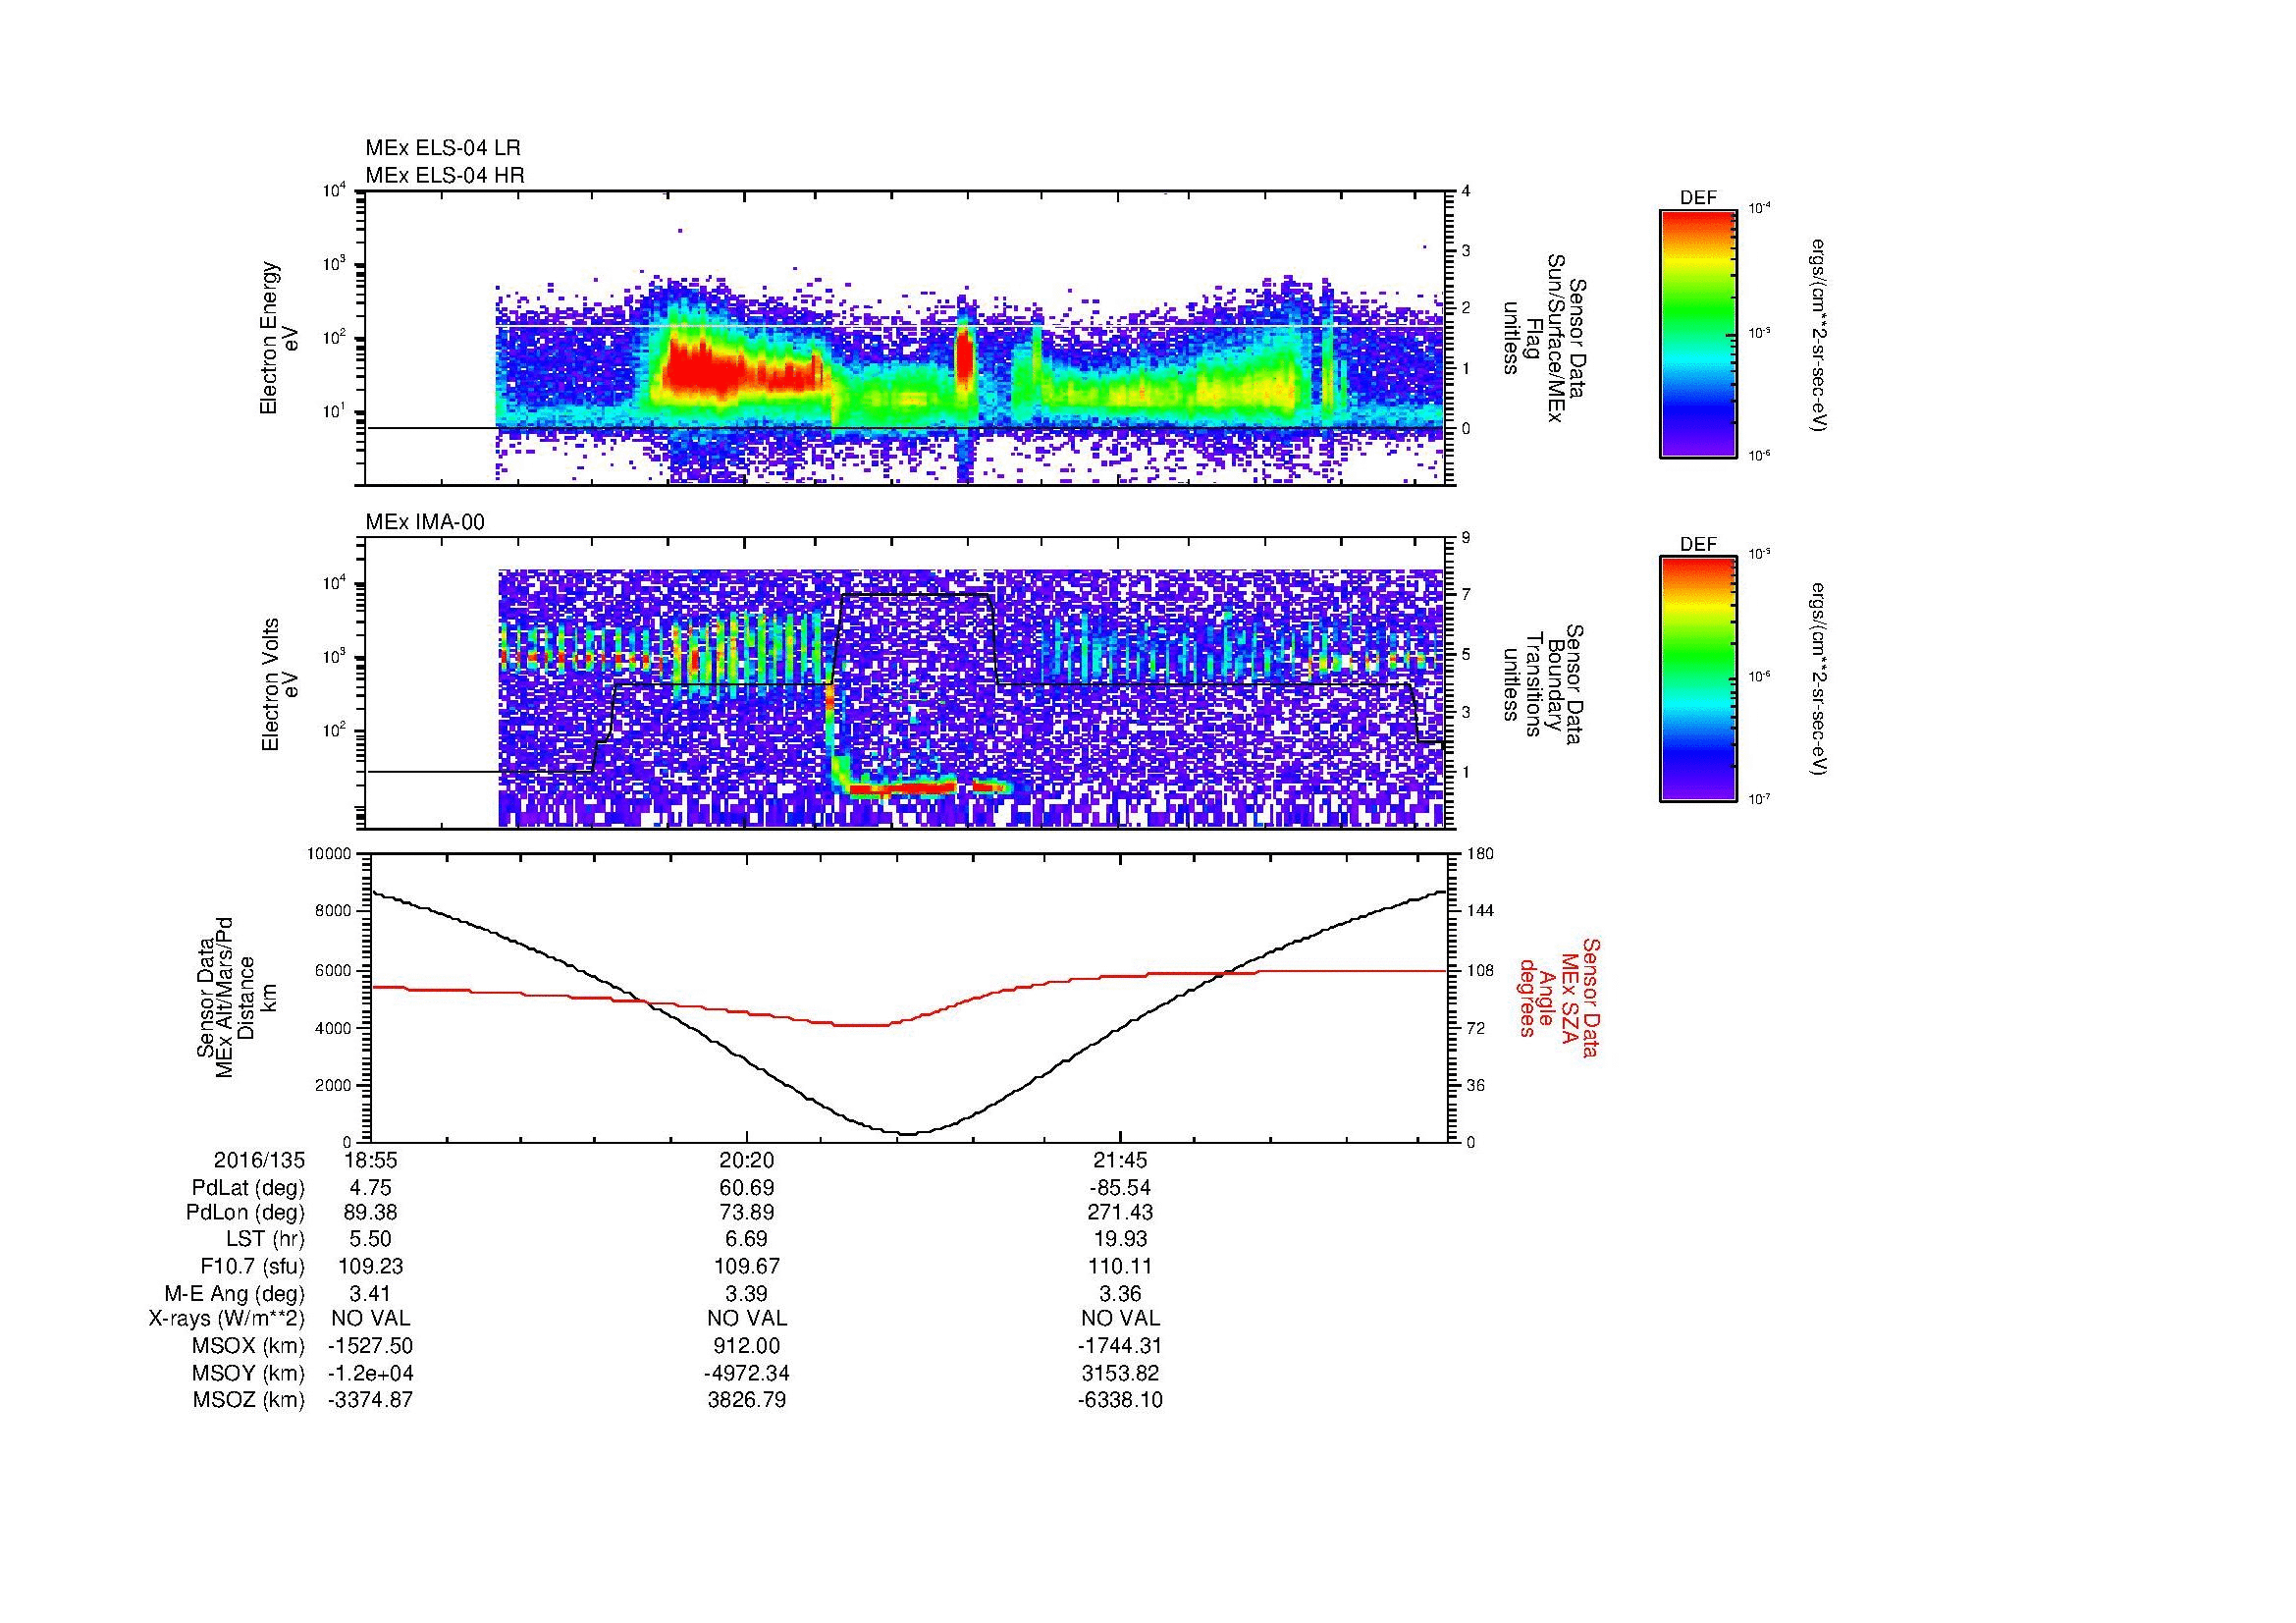Click the Boundary Transitions axis label

(1544, 684)
